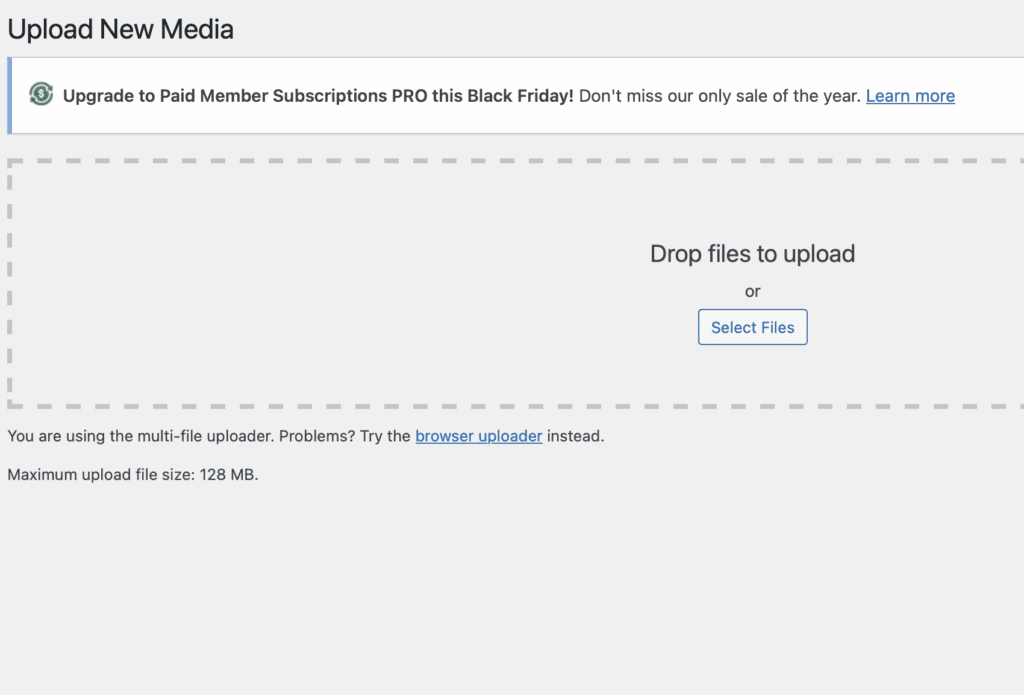
Task: Click the blue left edge of notice banner
Action: [10, 95]
